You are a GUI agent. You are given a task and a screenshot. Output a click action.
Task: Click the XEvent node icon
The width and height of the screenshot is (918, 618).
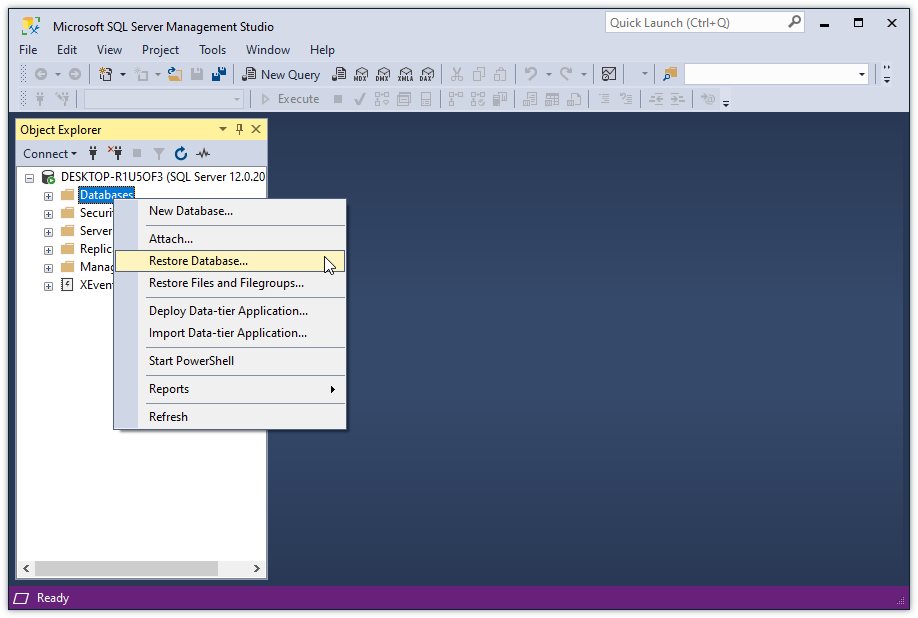pyautogui.click(x=67, y=285)
